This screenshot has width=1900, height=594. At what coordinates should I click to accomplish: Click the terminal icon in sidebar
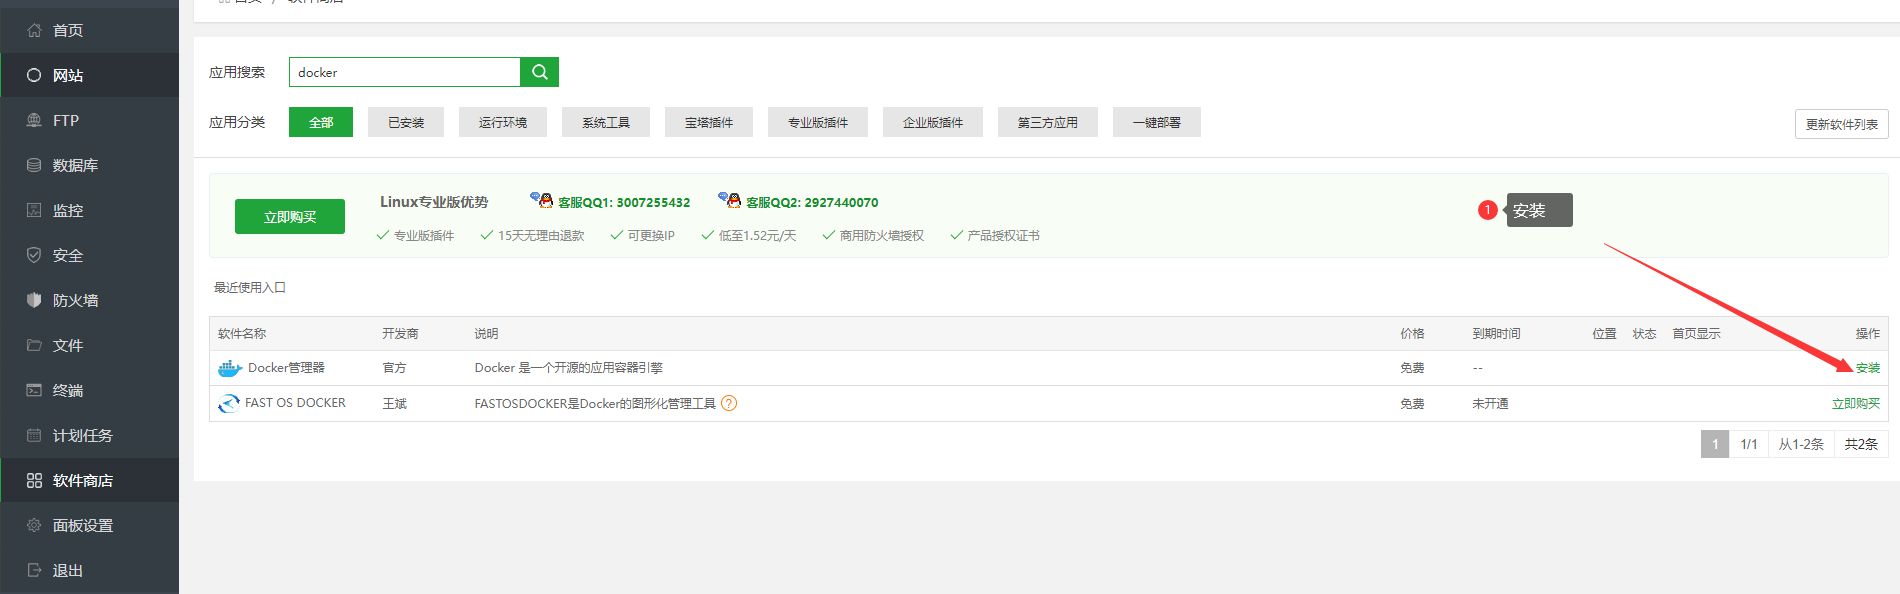click(34, 390)
